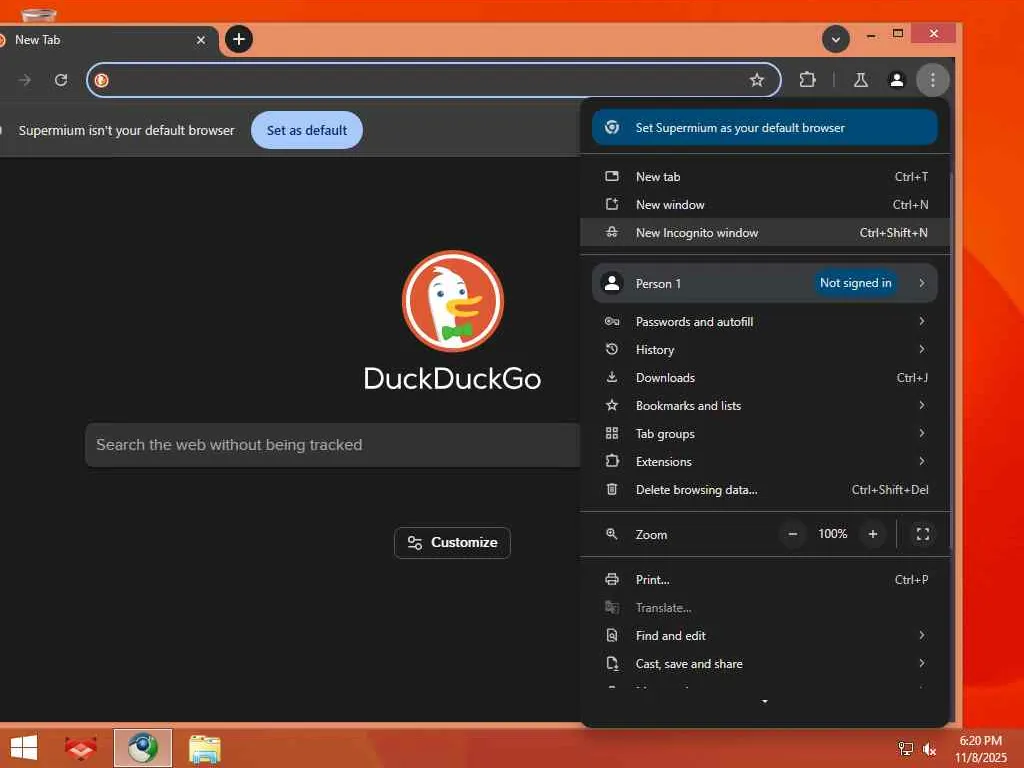Expand Cast, save and share submenu arrow

click(x=921, y=663)
